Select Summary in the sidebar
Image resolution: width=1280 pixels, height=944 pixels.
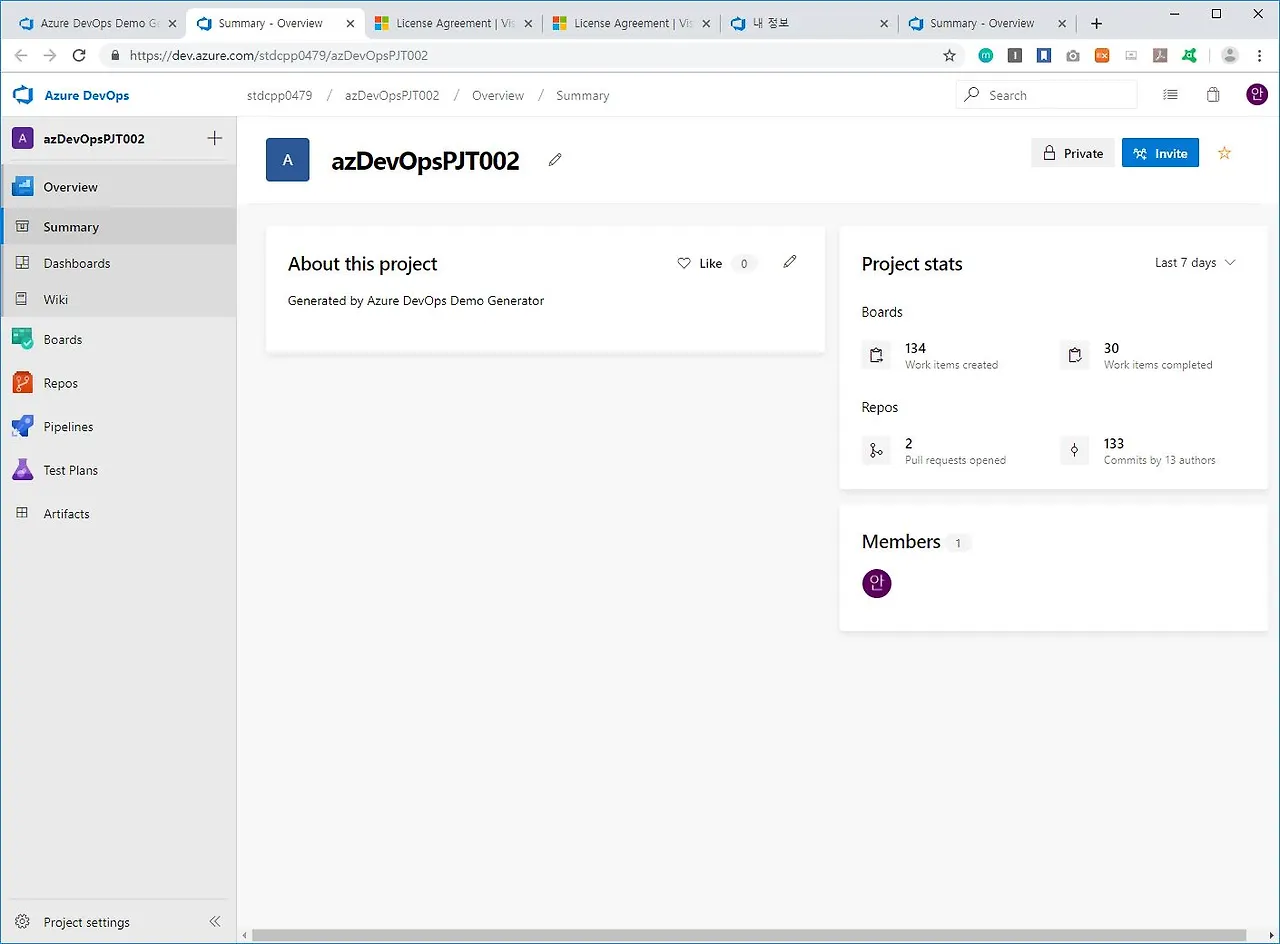[x=118, y=227]
